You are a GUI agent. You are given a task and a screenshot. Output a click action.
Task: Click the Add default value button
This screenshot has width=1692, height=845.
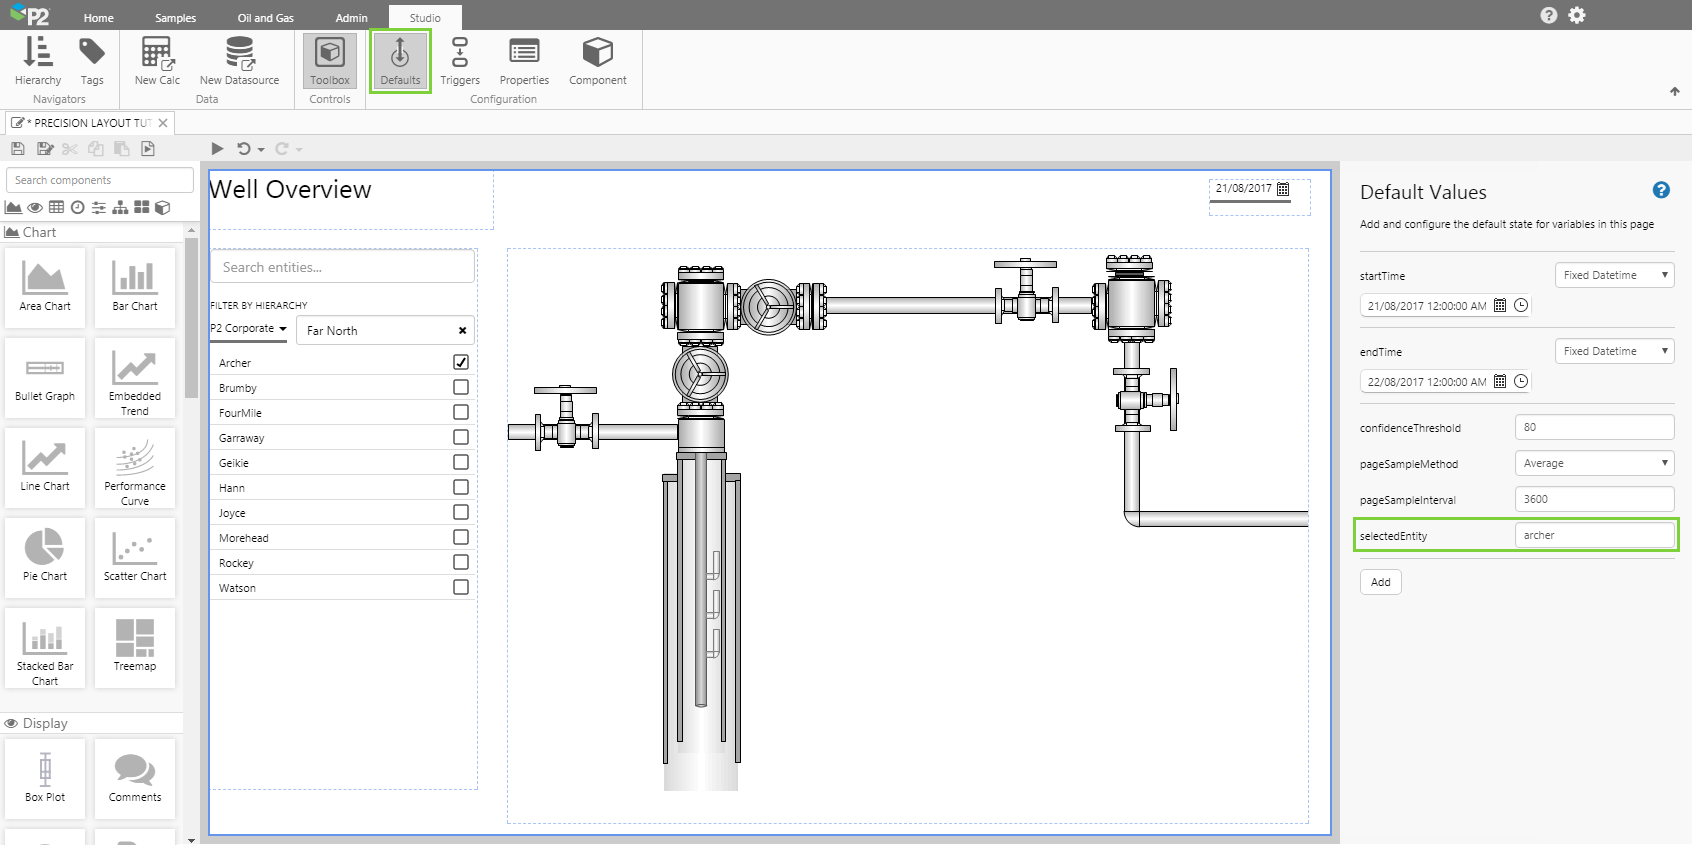click(x=1380, y=582)
